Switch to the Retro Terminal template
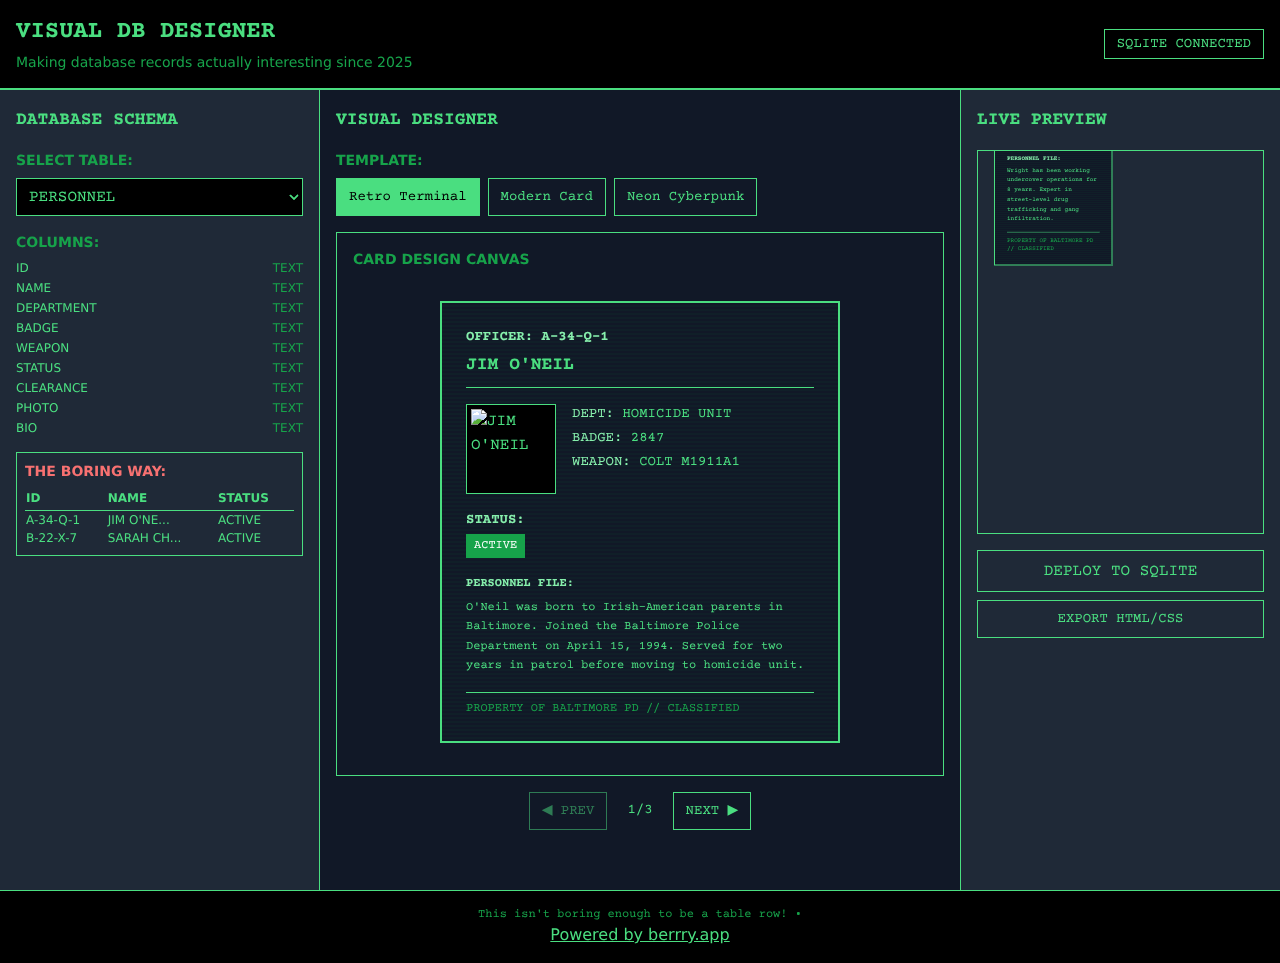Viewport: 1280px width, 963px height. 407,196
